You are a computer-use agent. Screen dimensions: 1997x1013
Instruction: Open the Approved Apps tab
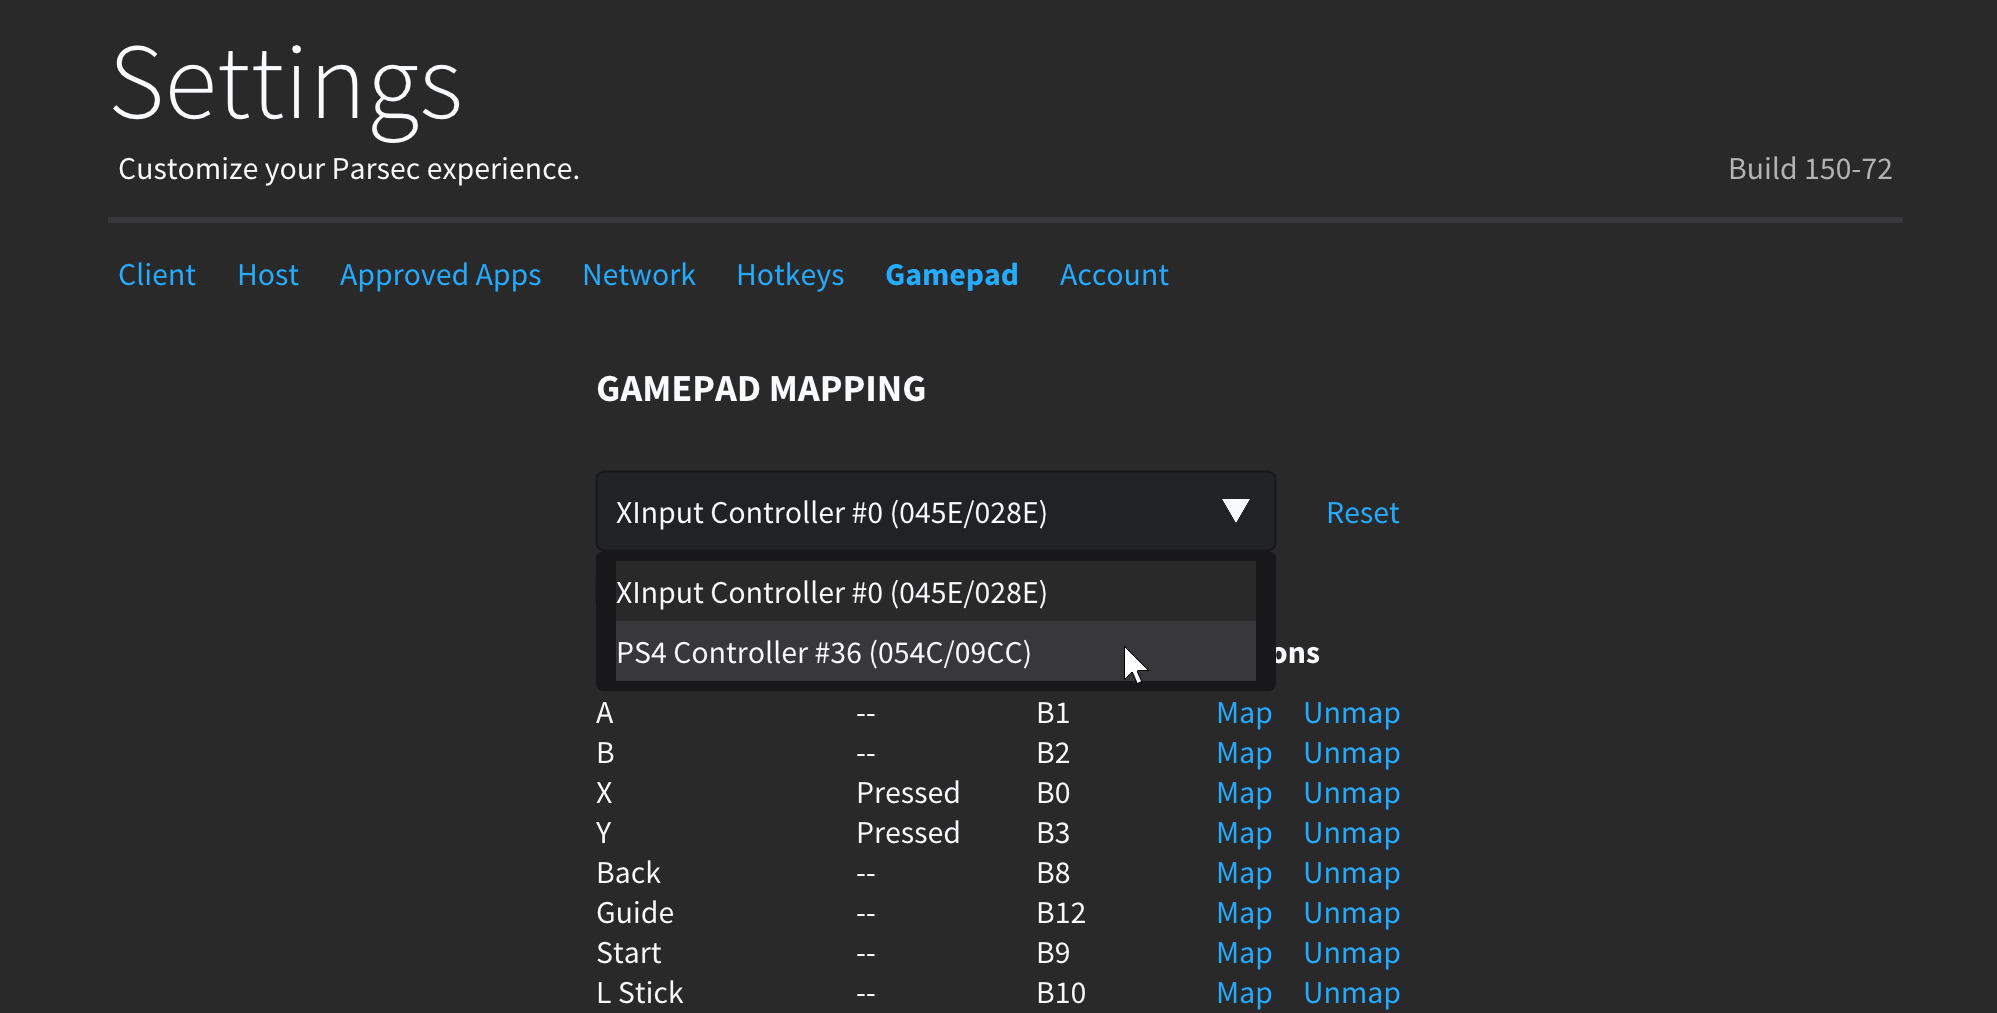click(x=440, y=275)
